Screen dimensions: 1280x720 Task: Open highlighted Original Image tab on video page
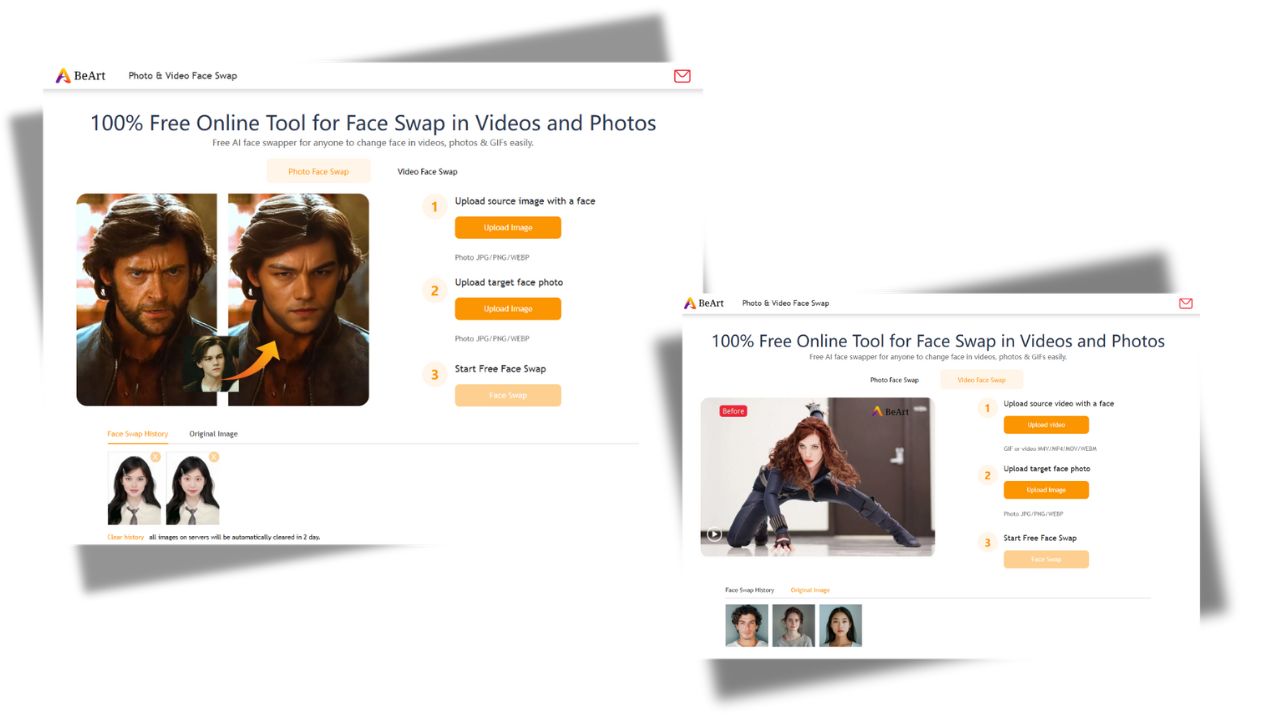pyautogui.click(x=810, y=590)
